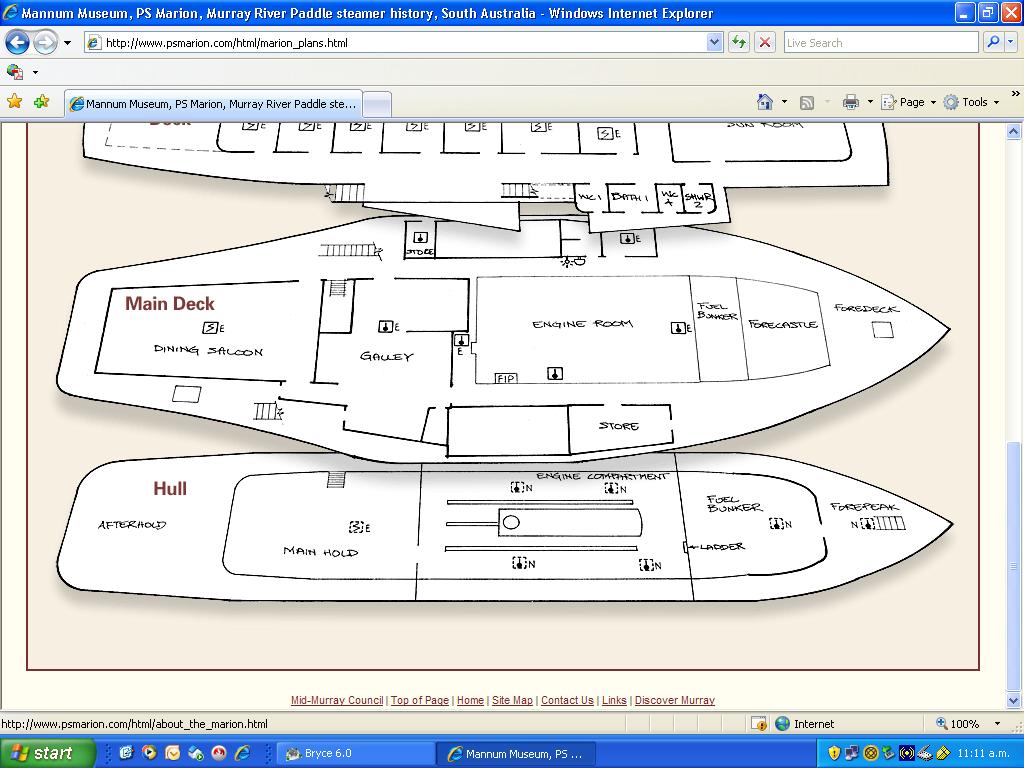Image resolution: width=1024 pixels, height=768 pixels.
Task: Click the vertical scrollbar thumb
Action: click(x=1014, y=566)
